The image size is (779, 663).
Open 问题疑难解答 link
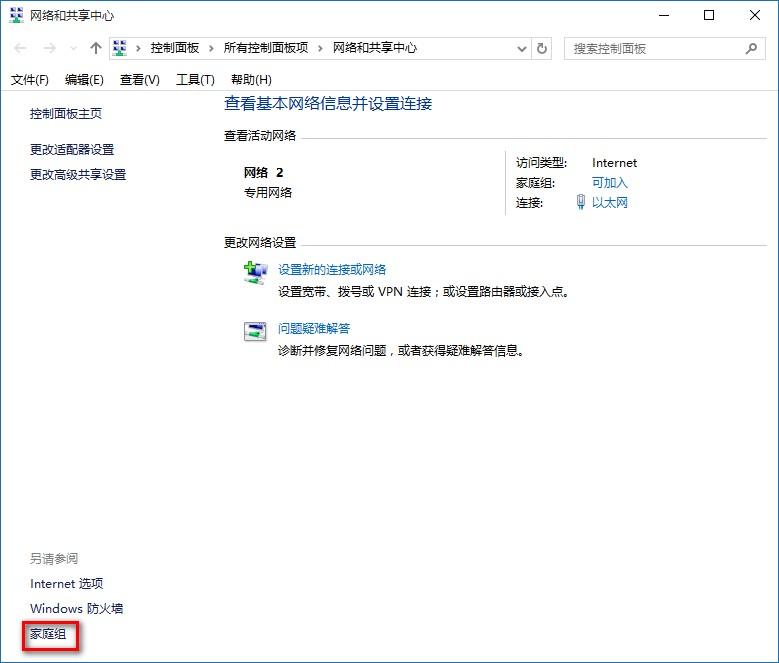[x=314, y=328]
